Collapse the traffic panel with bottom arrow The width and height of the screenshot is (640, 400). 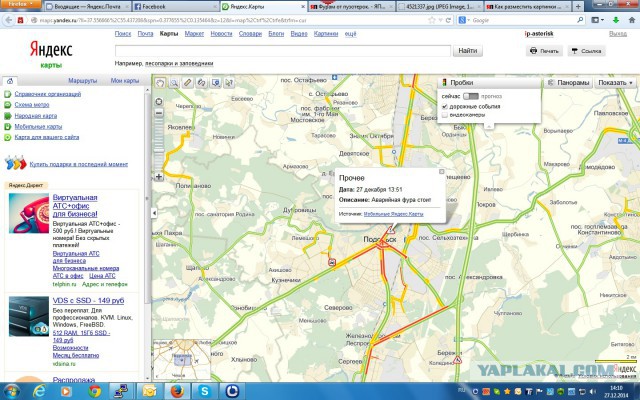[489, 127]
